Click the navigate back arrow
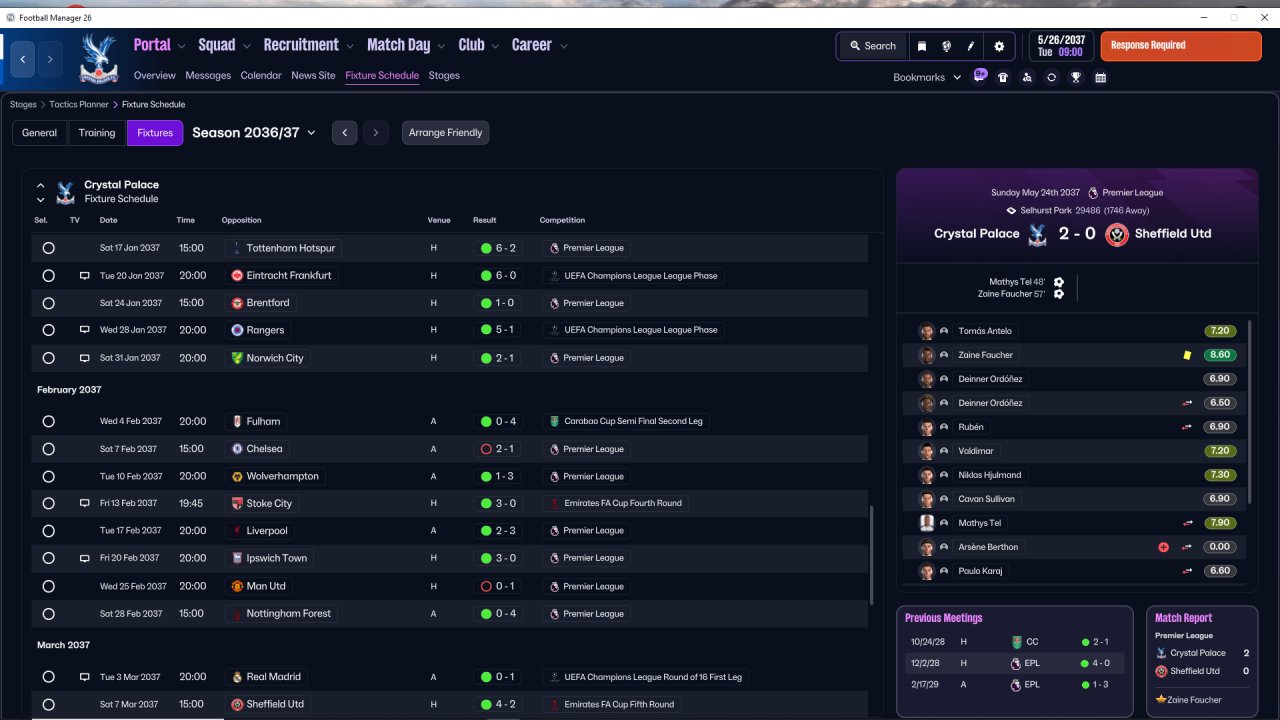The image size is (1280, 720). point(23,59)
